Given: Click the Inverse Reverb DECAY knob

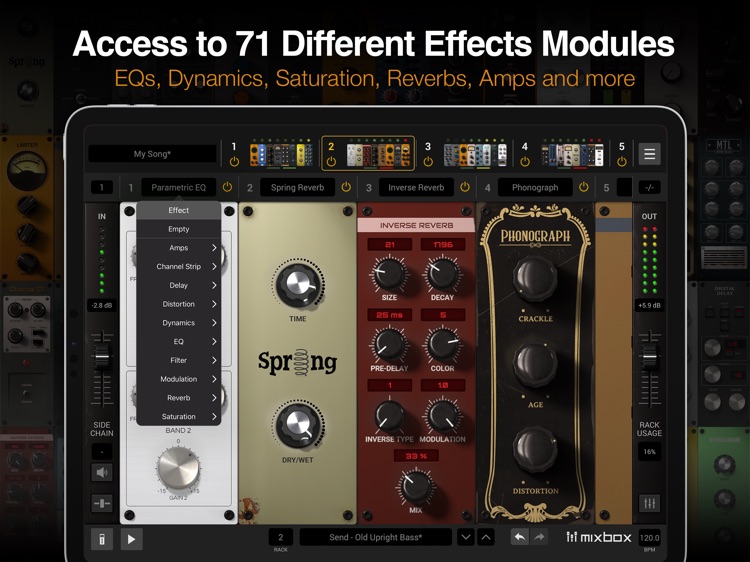Looking at the screenshot, I should (x=442, y=274).
